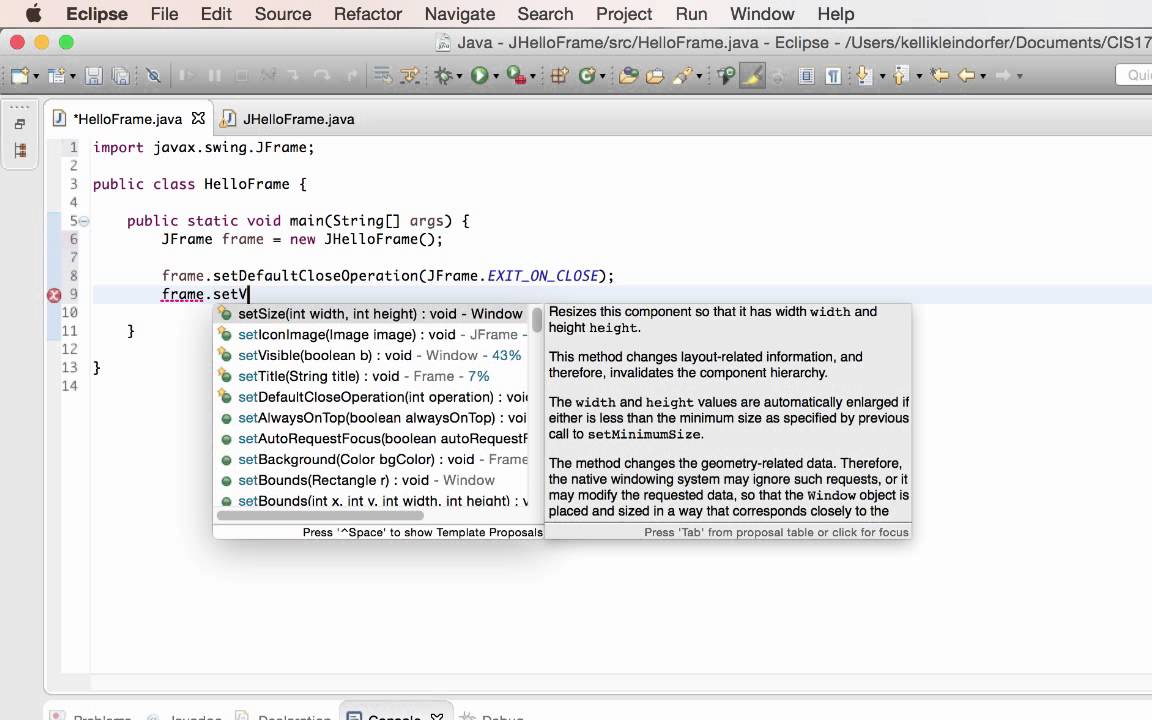Image resolution: width=1152 pixels, height=720 pixels.
Task: Click the proposal list vertical scrollbar thumb
Action: tap(537, 320)
